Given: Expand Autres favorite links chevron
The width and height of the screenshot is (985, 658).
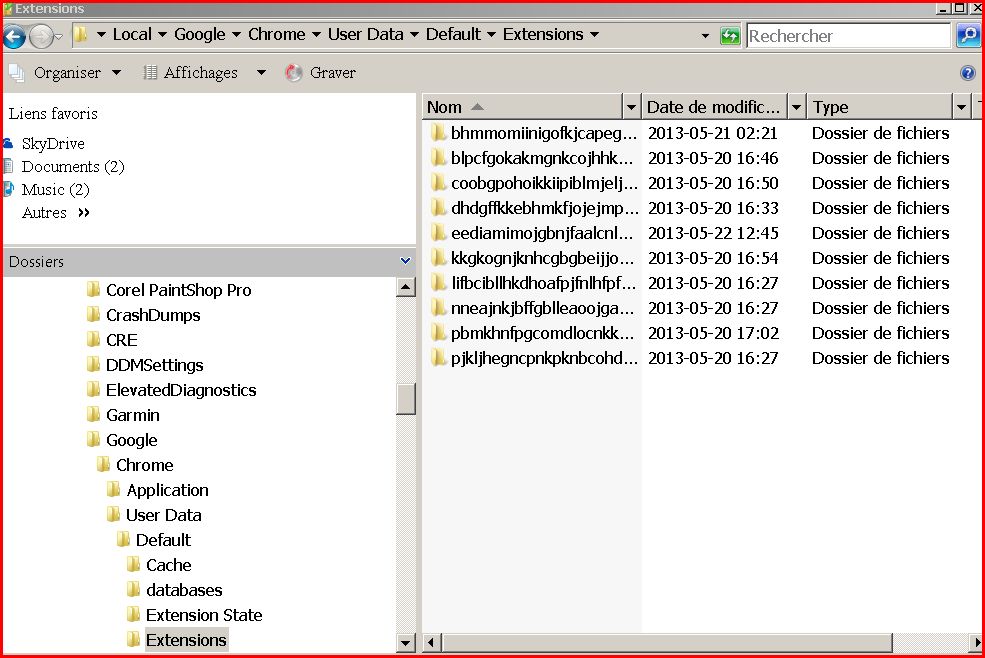Looking at the screenshot, I should 83,213.
